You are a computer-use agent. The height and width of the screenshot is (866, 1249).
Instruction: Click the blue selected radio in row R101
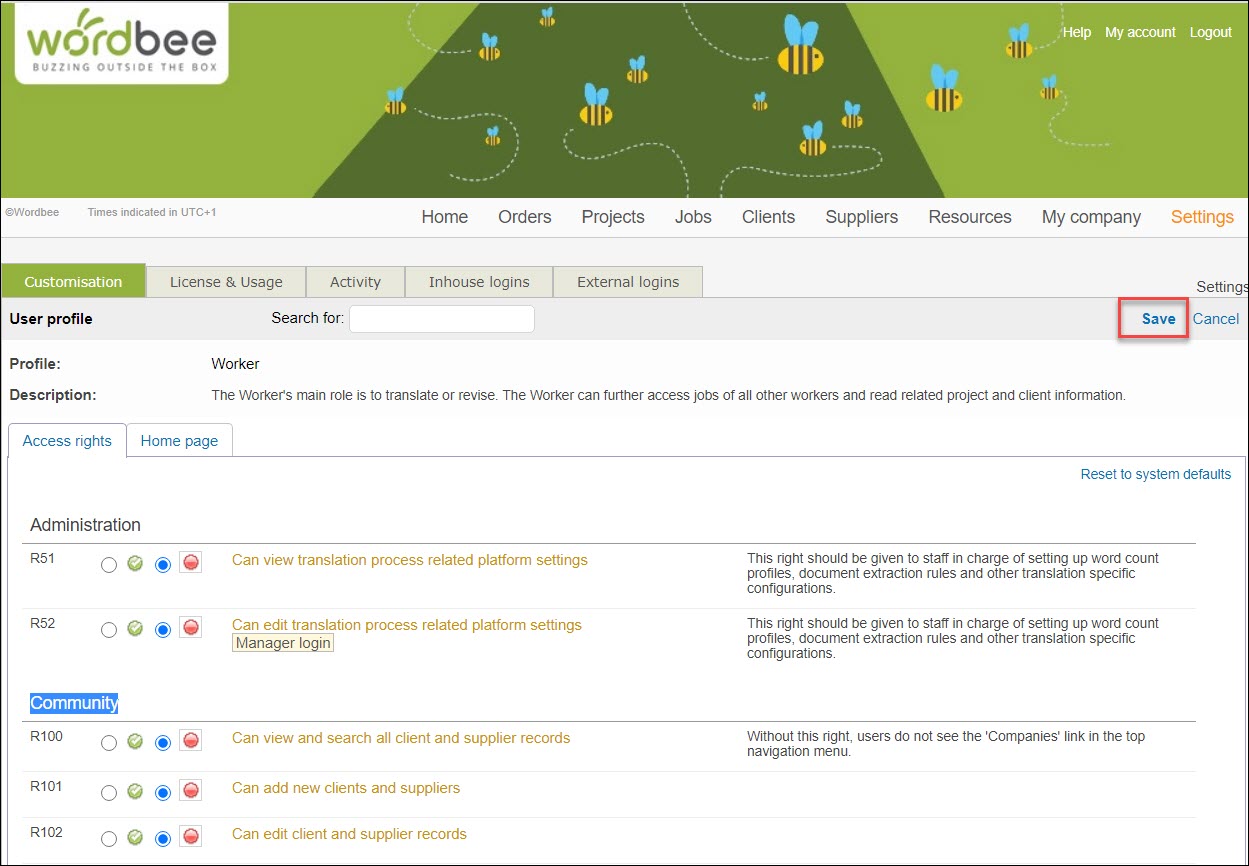click(163, 793)
